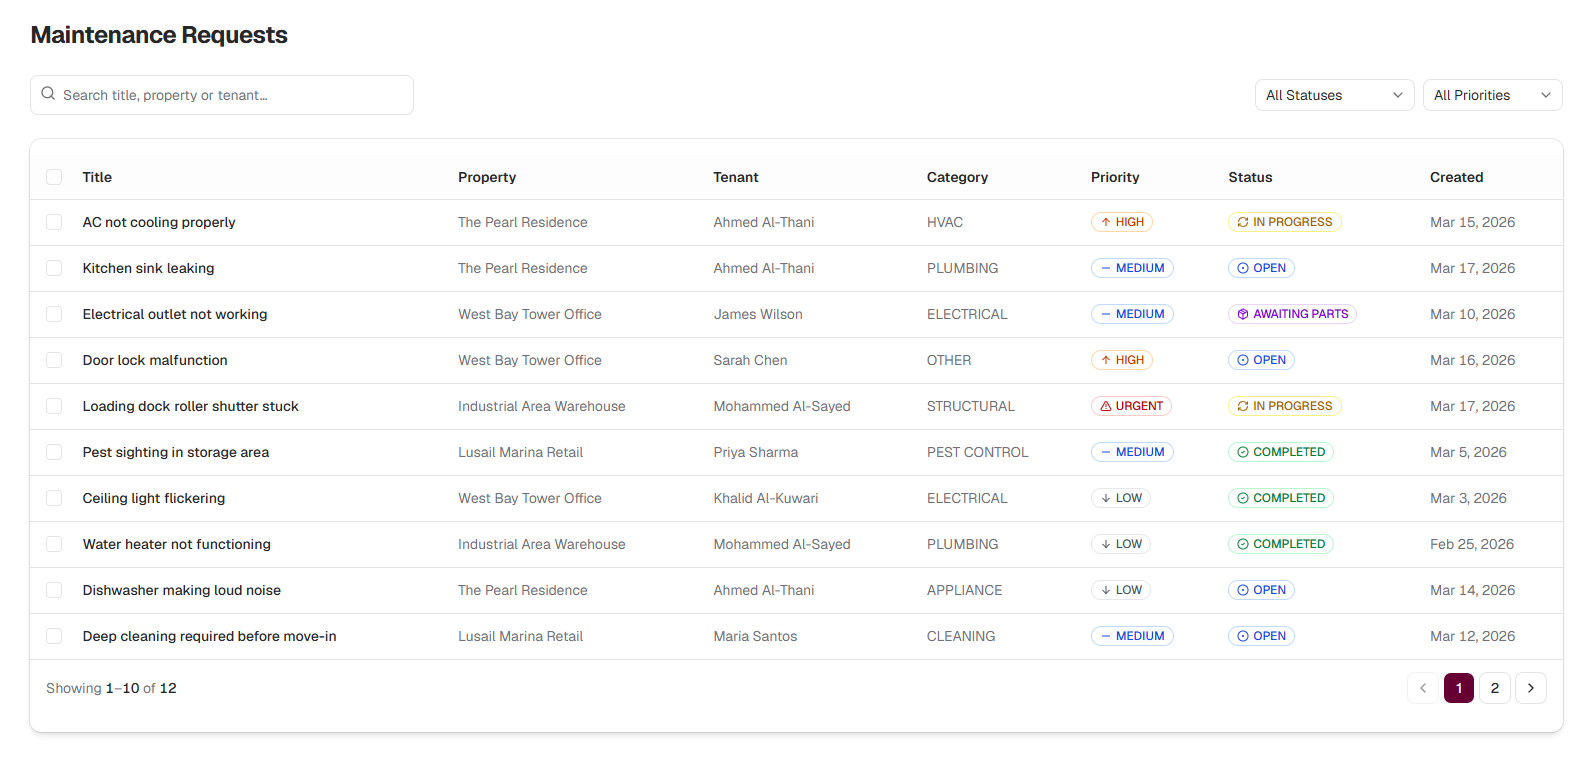
Task: Open the All Statuses dropdown
Action: click(x=1334, y=95)
